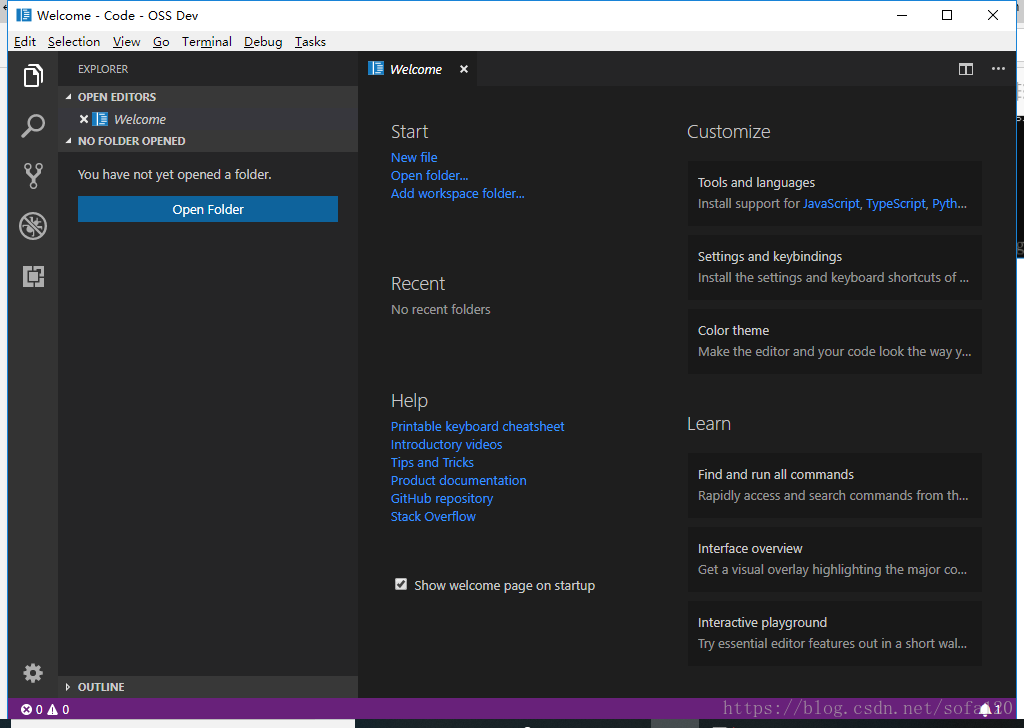Screen dimensions: 1024x728
Task: Open the Manage gear icon
Action: (x=33, y=673)
